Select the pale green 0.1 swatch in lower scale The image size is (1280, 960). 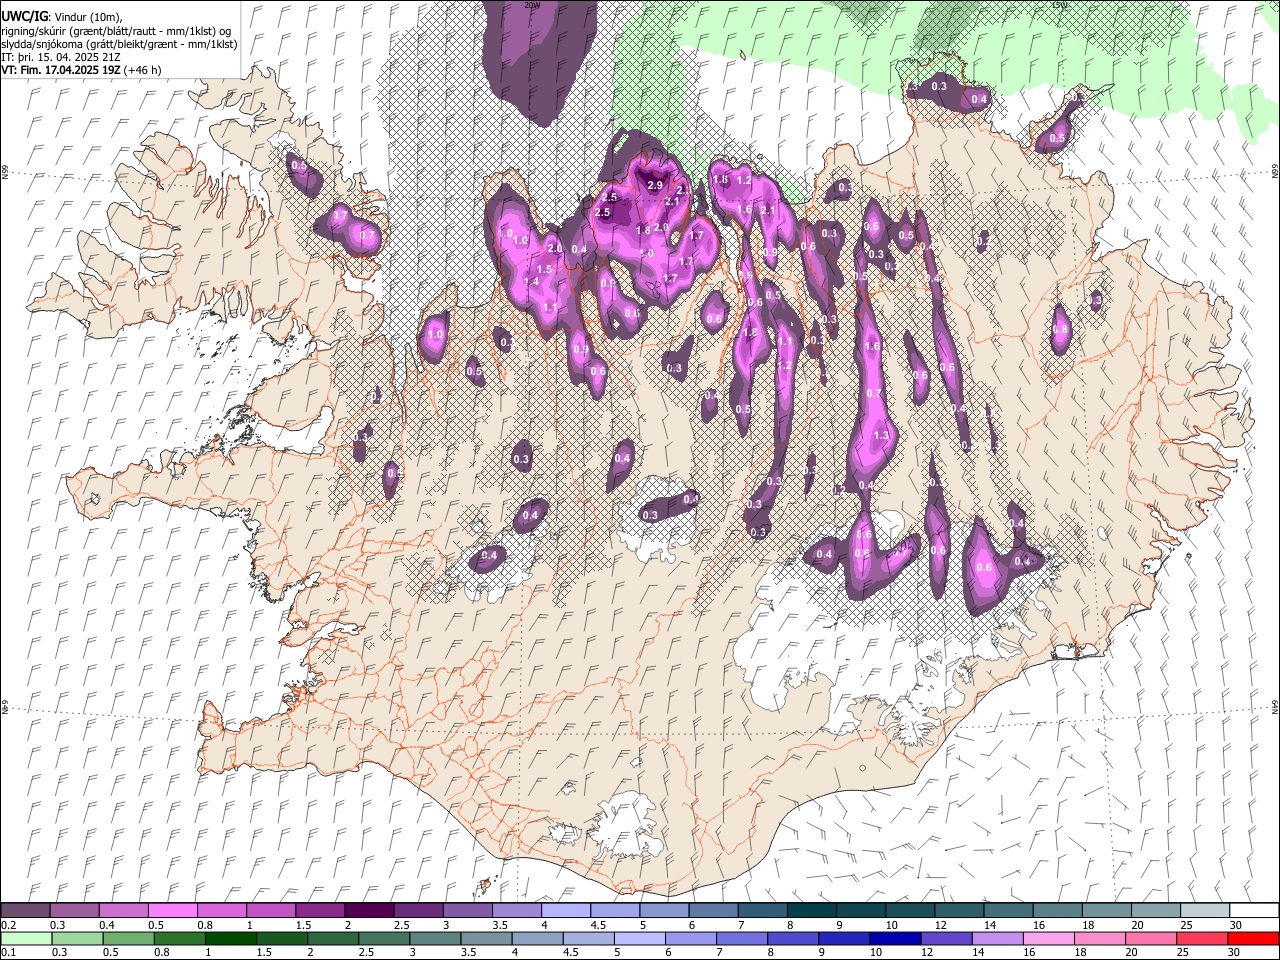25,939
